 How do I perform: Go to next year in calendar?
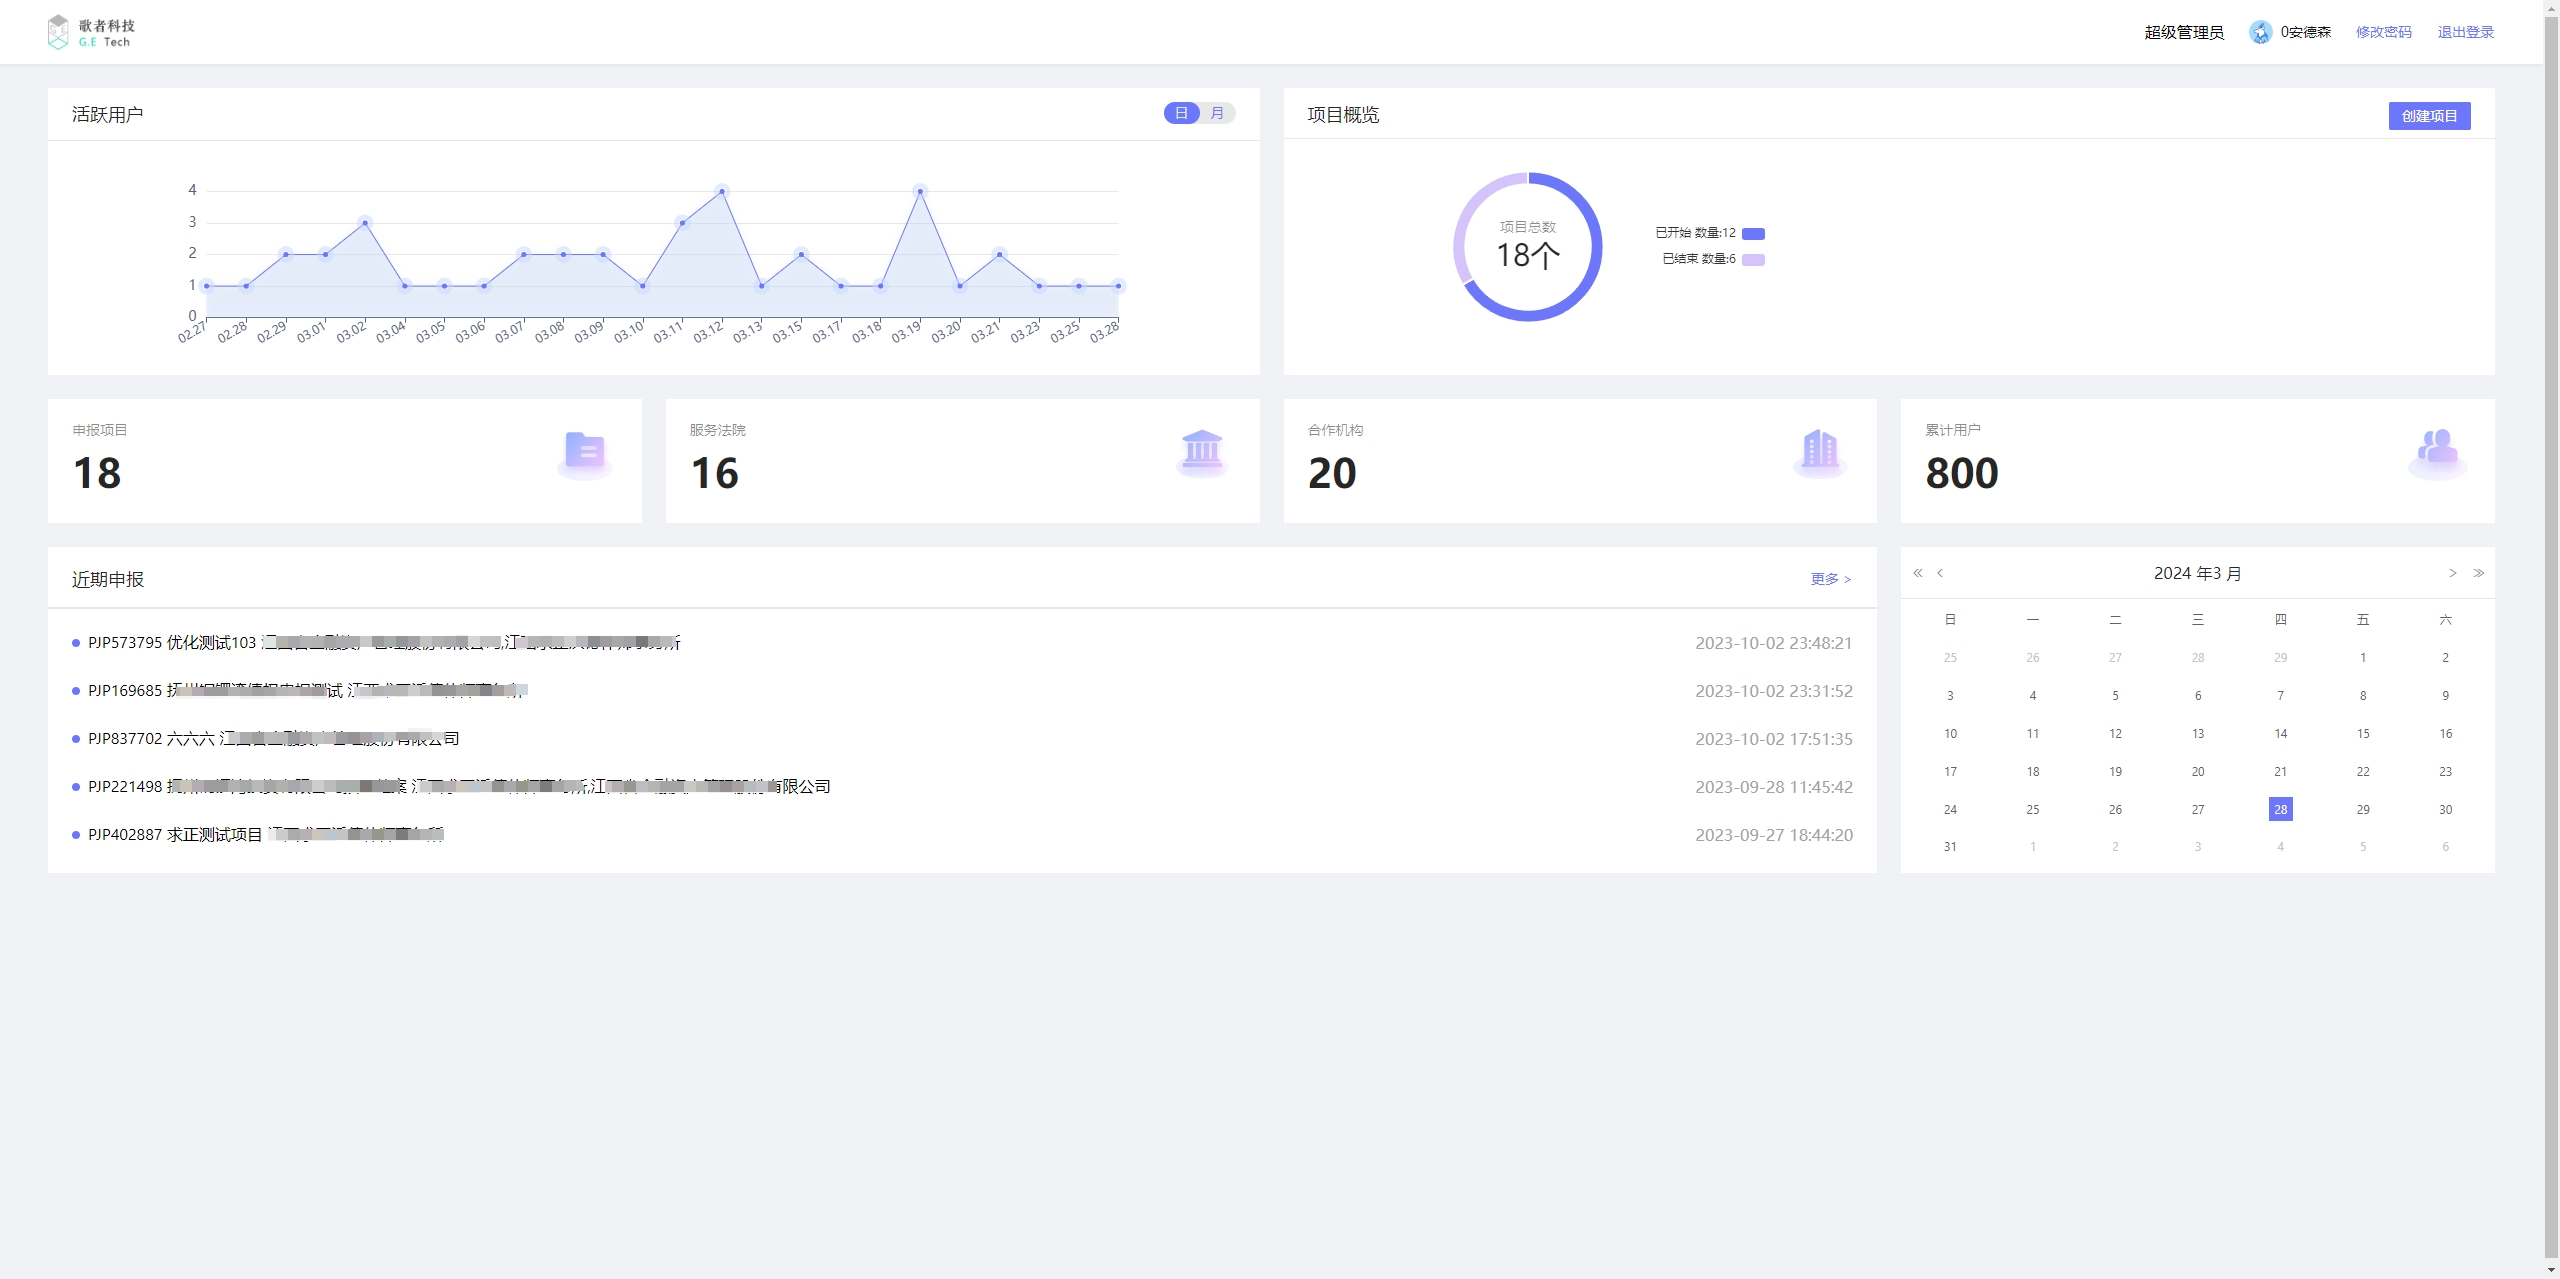2478,573
